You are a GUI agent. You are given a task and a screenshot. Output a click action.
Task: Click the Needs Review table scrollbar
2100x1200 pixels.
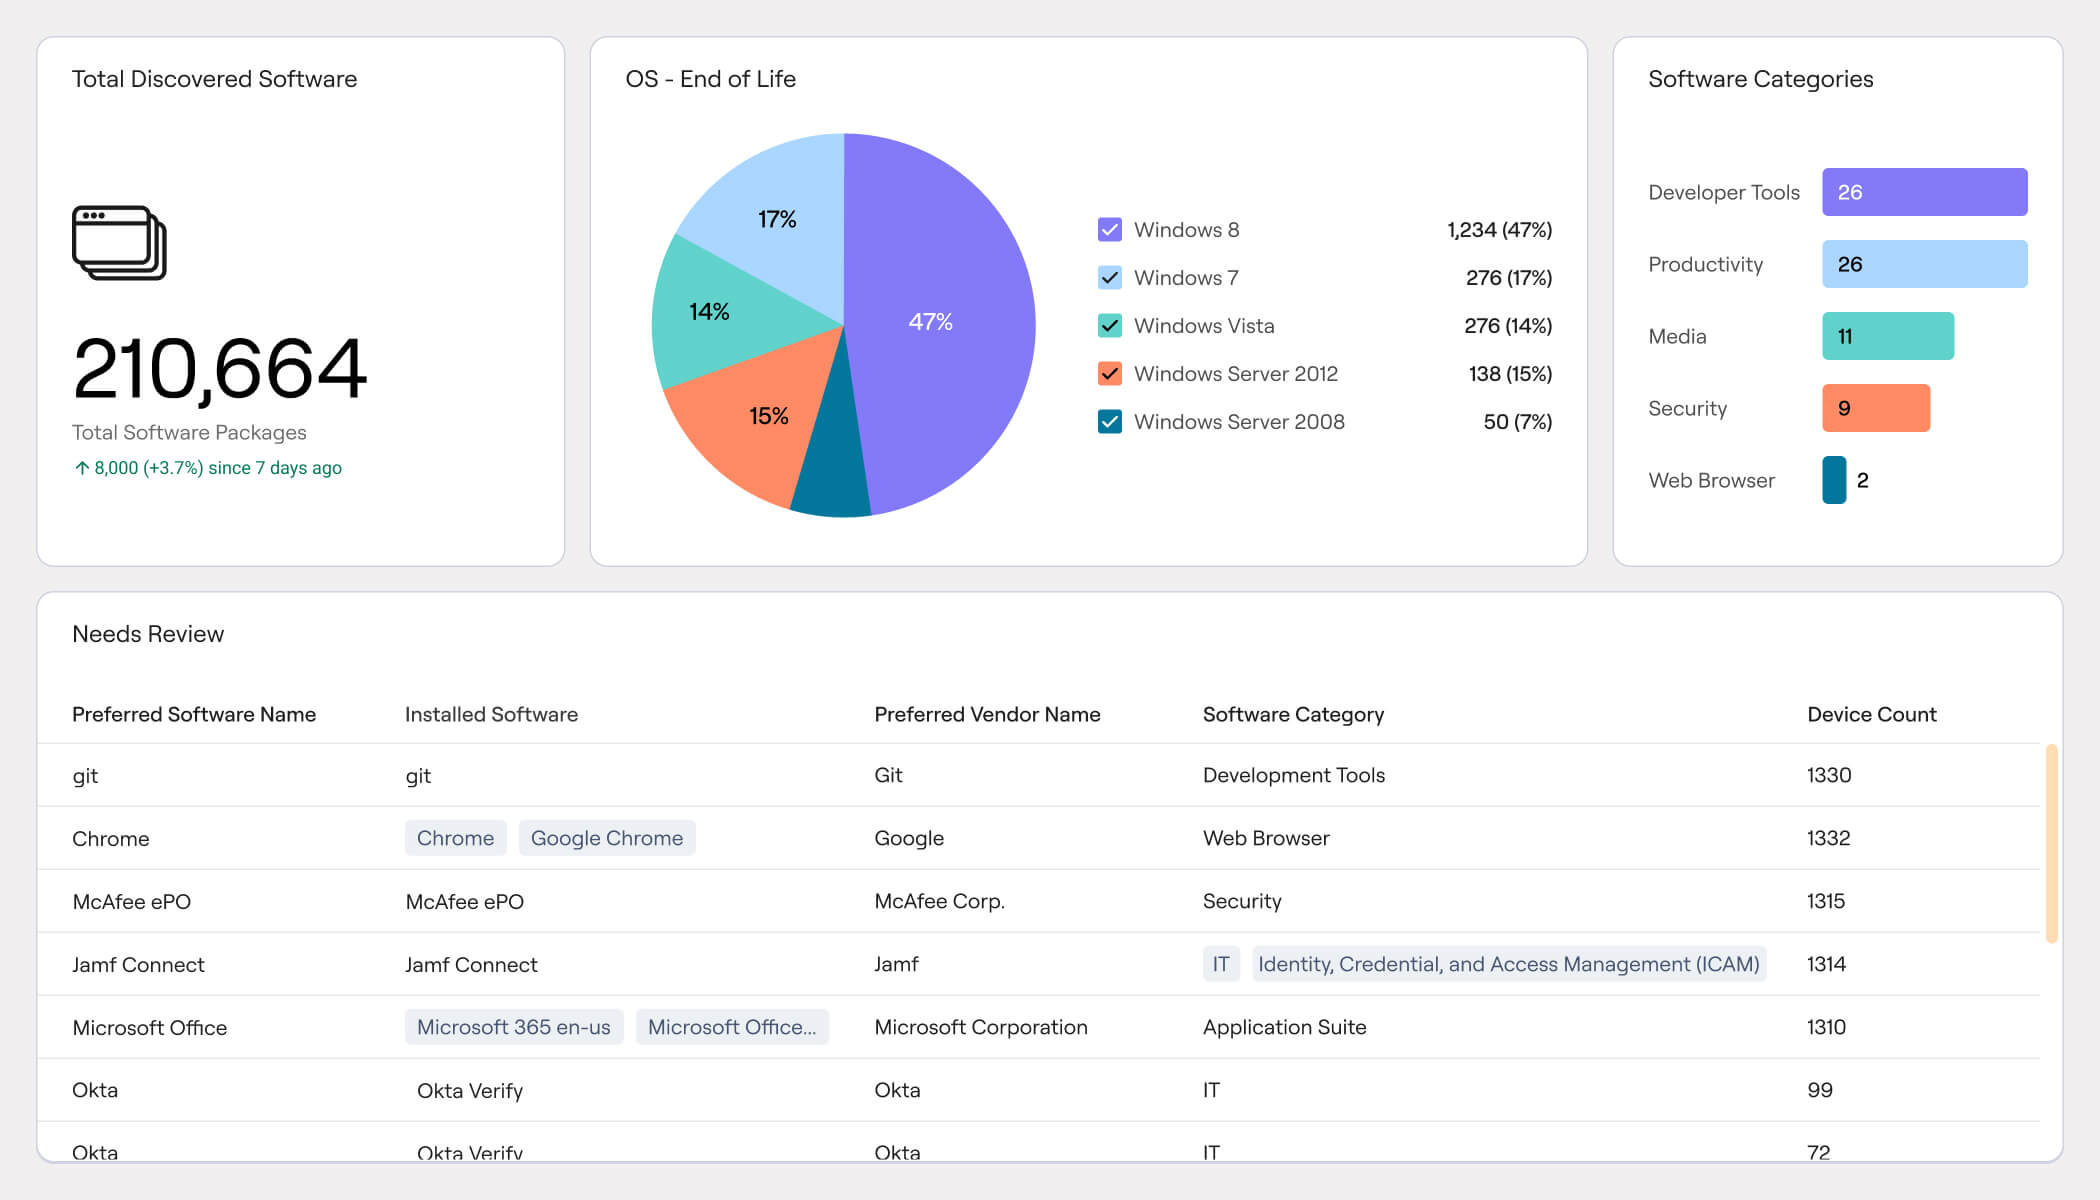click(x=2051, y=844)
